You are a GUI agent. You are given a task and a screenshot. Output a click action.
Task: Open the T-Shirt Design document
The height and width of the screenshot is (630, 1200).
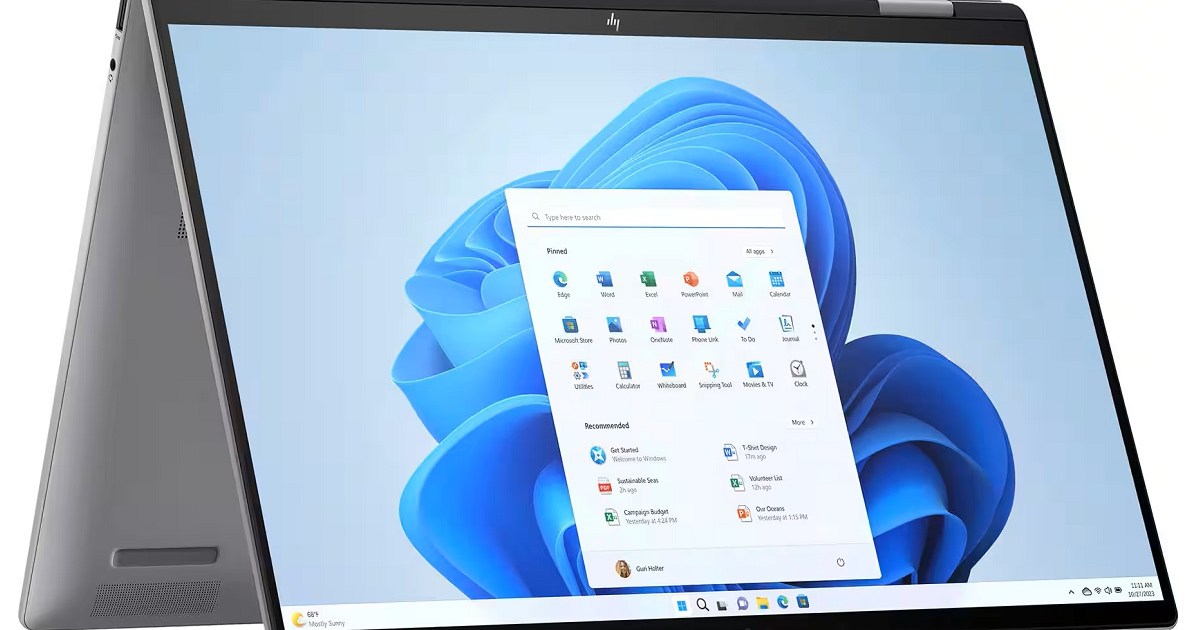[755, 452]
